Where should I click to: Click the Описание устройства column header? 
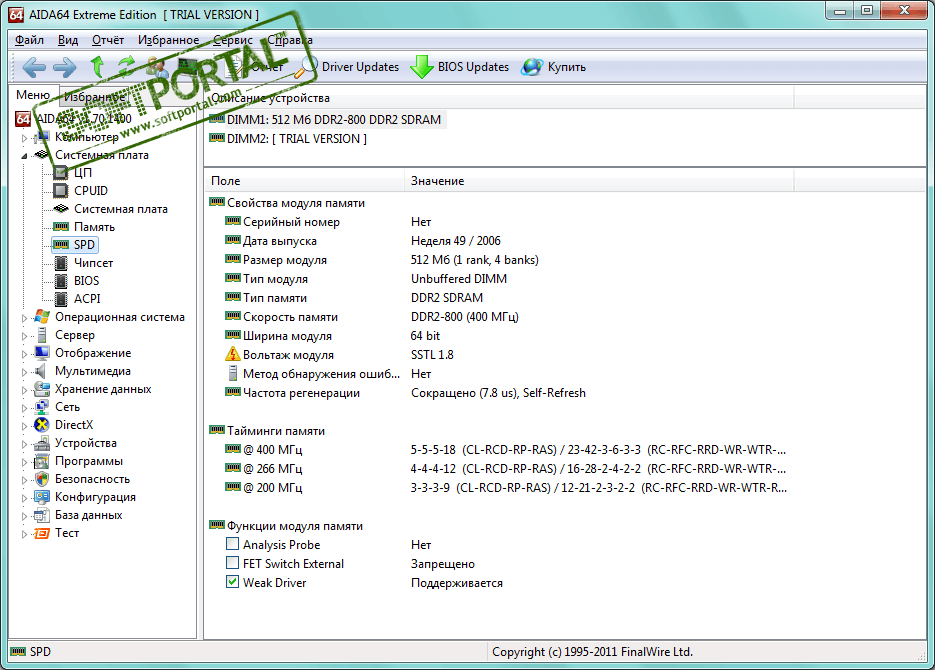[x=499, y=98]
